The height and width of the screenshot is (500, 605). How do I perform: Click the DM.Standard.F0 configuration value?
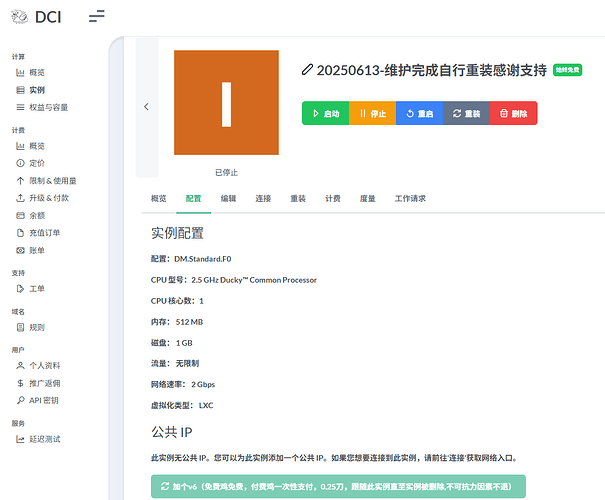pyautogui.click(x=203, y=259)
